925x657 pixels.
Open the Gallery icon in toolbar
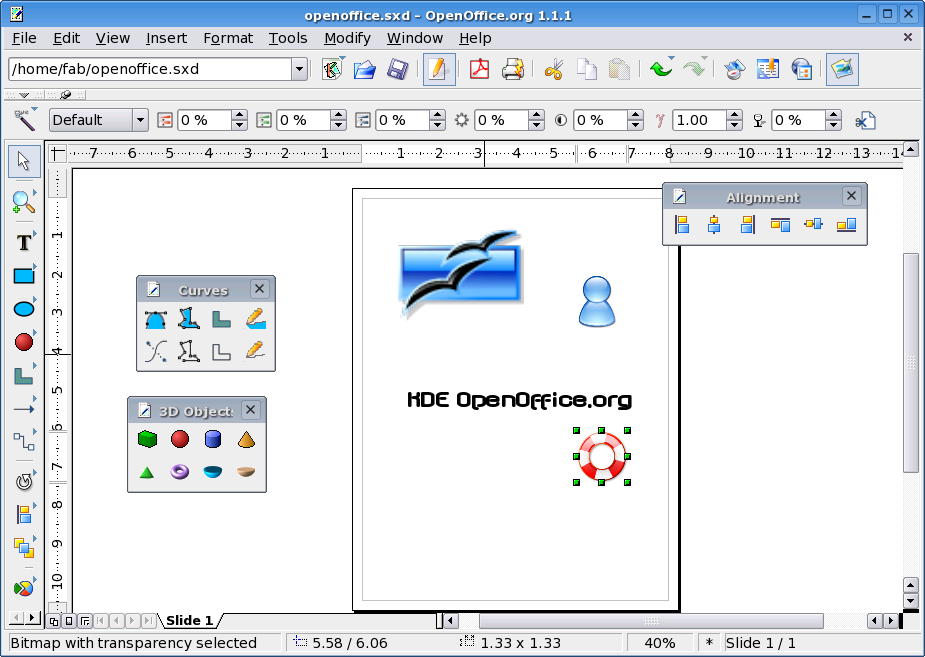(842, 70)
